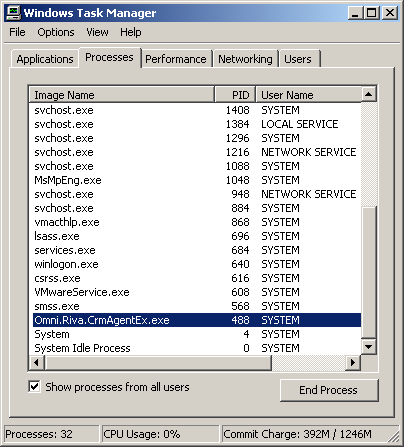Click the horizontal scrollbar thumb
This screenshot has height=447, width=404.
[158, 362]
